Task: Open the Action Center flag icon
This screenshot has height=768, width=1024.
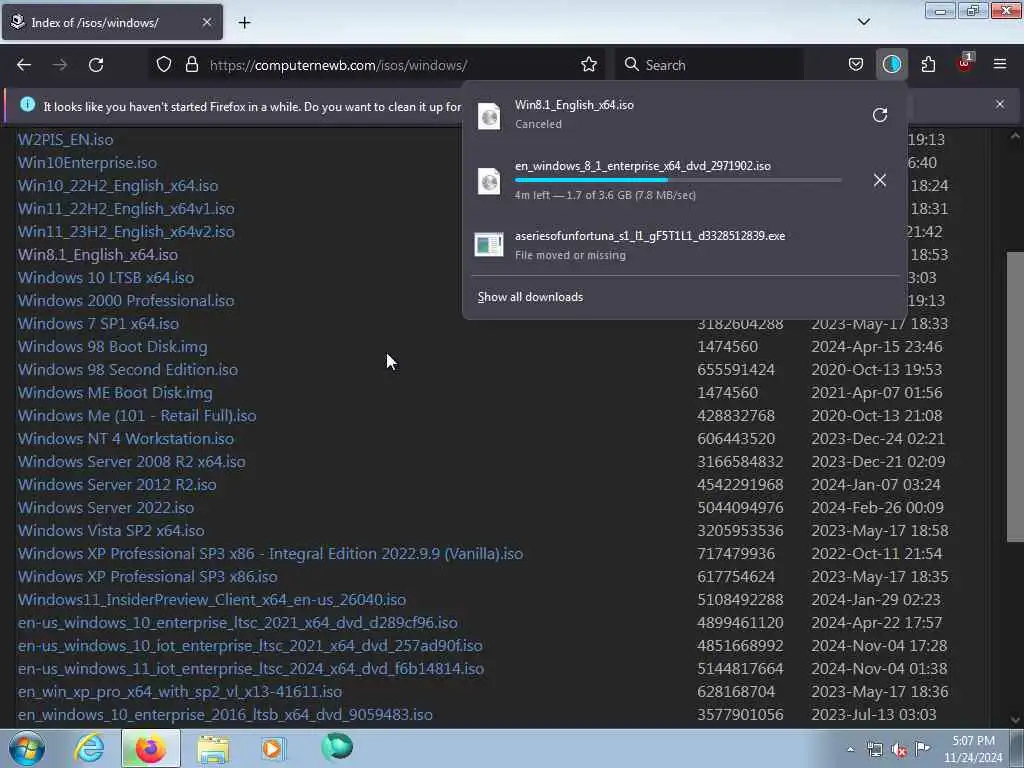Action: 922,748
